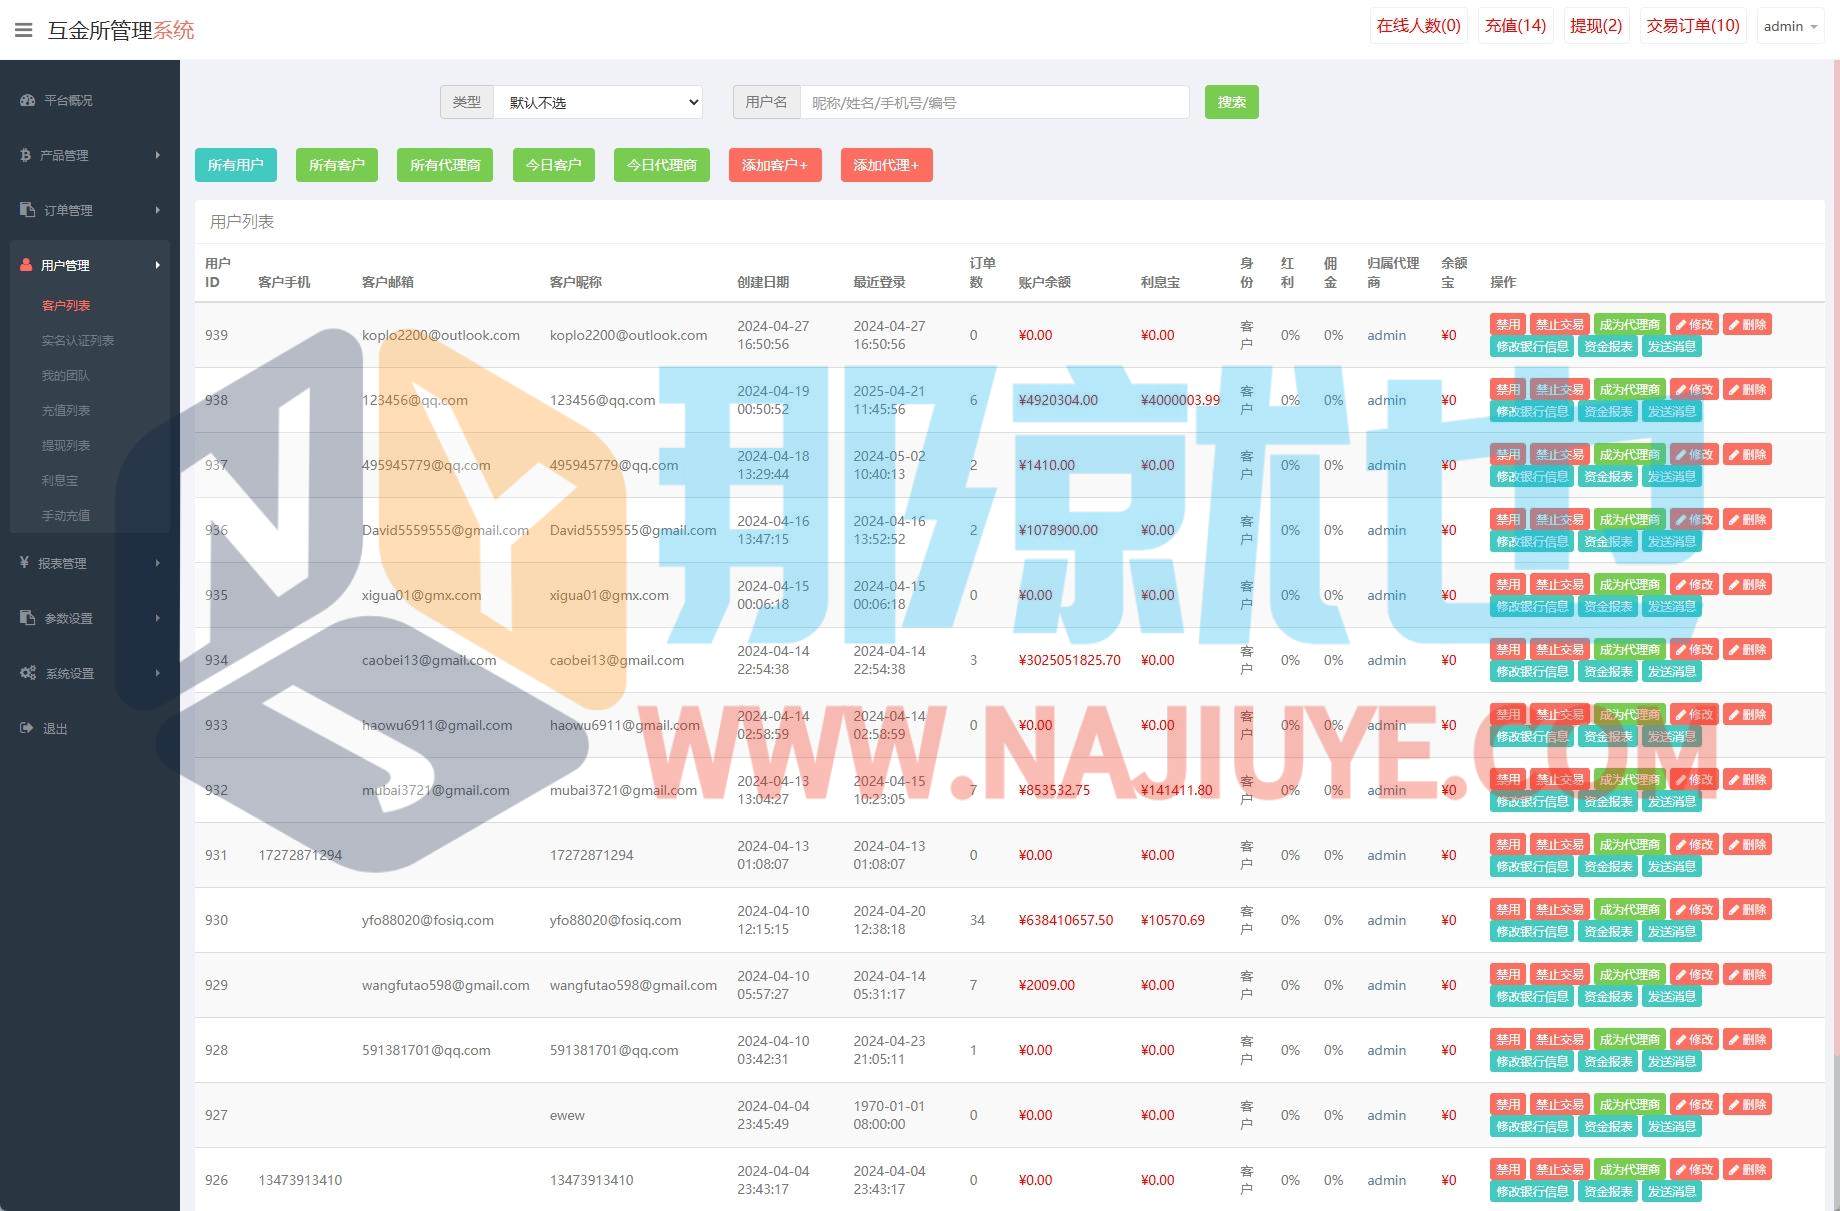Go to 充值列表 submenu item
Viewport: 1840px width, 1211px height.
pyautogui.click(x=66, y=410)
